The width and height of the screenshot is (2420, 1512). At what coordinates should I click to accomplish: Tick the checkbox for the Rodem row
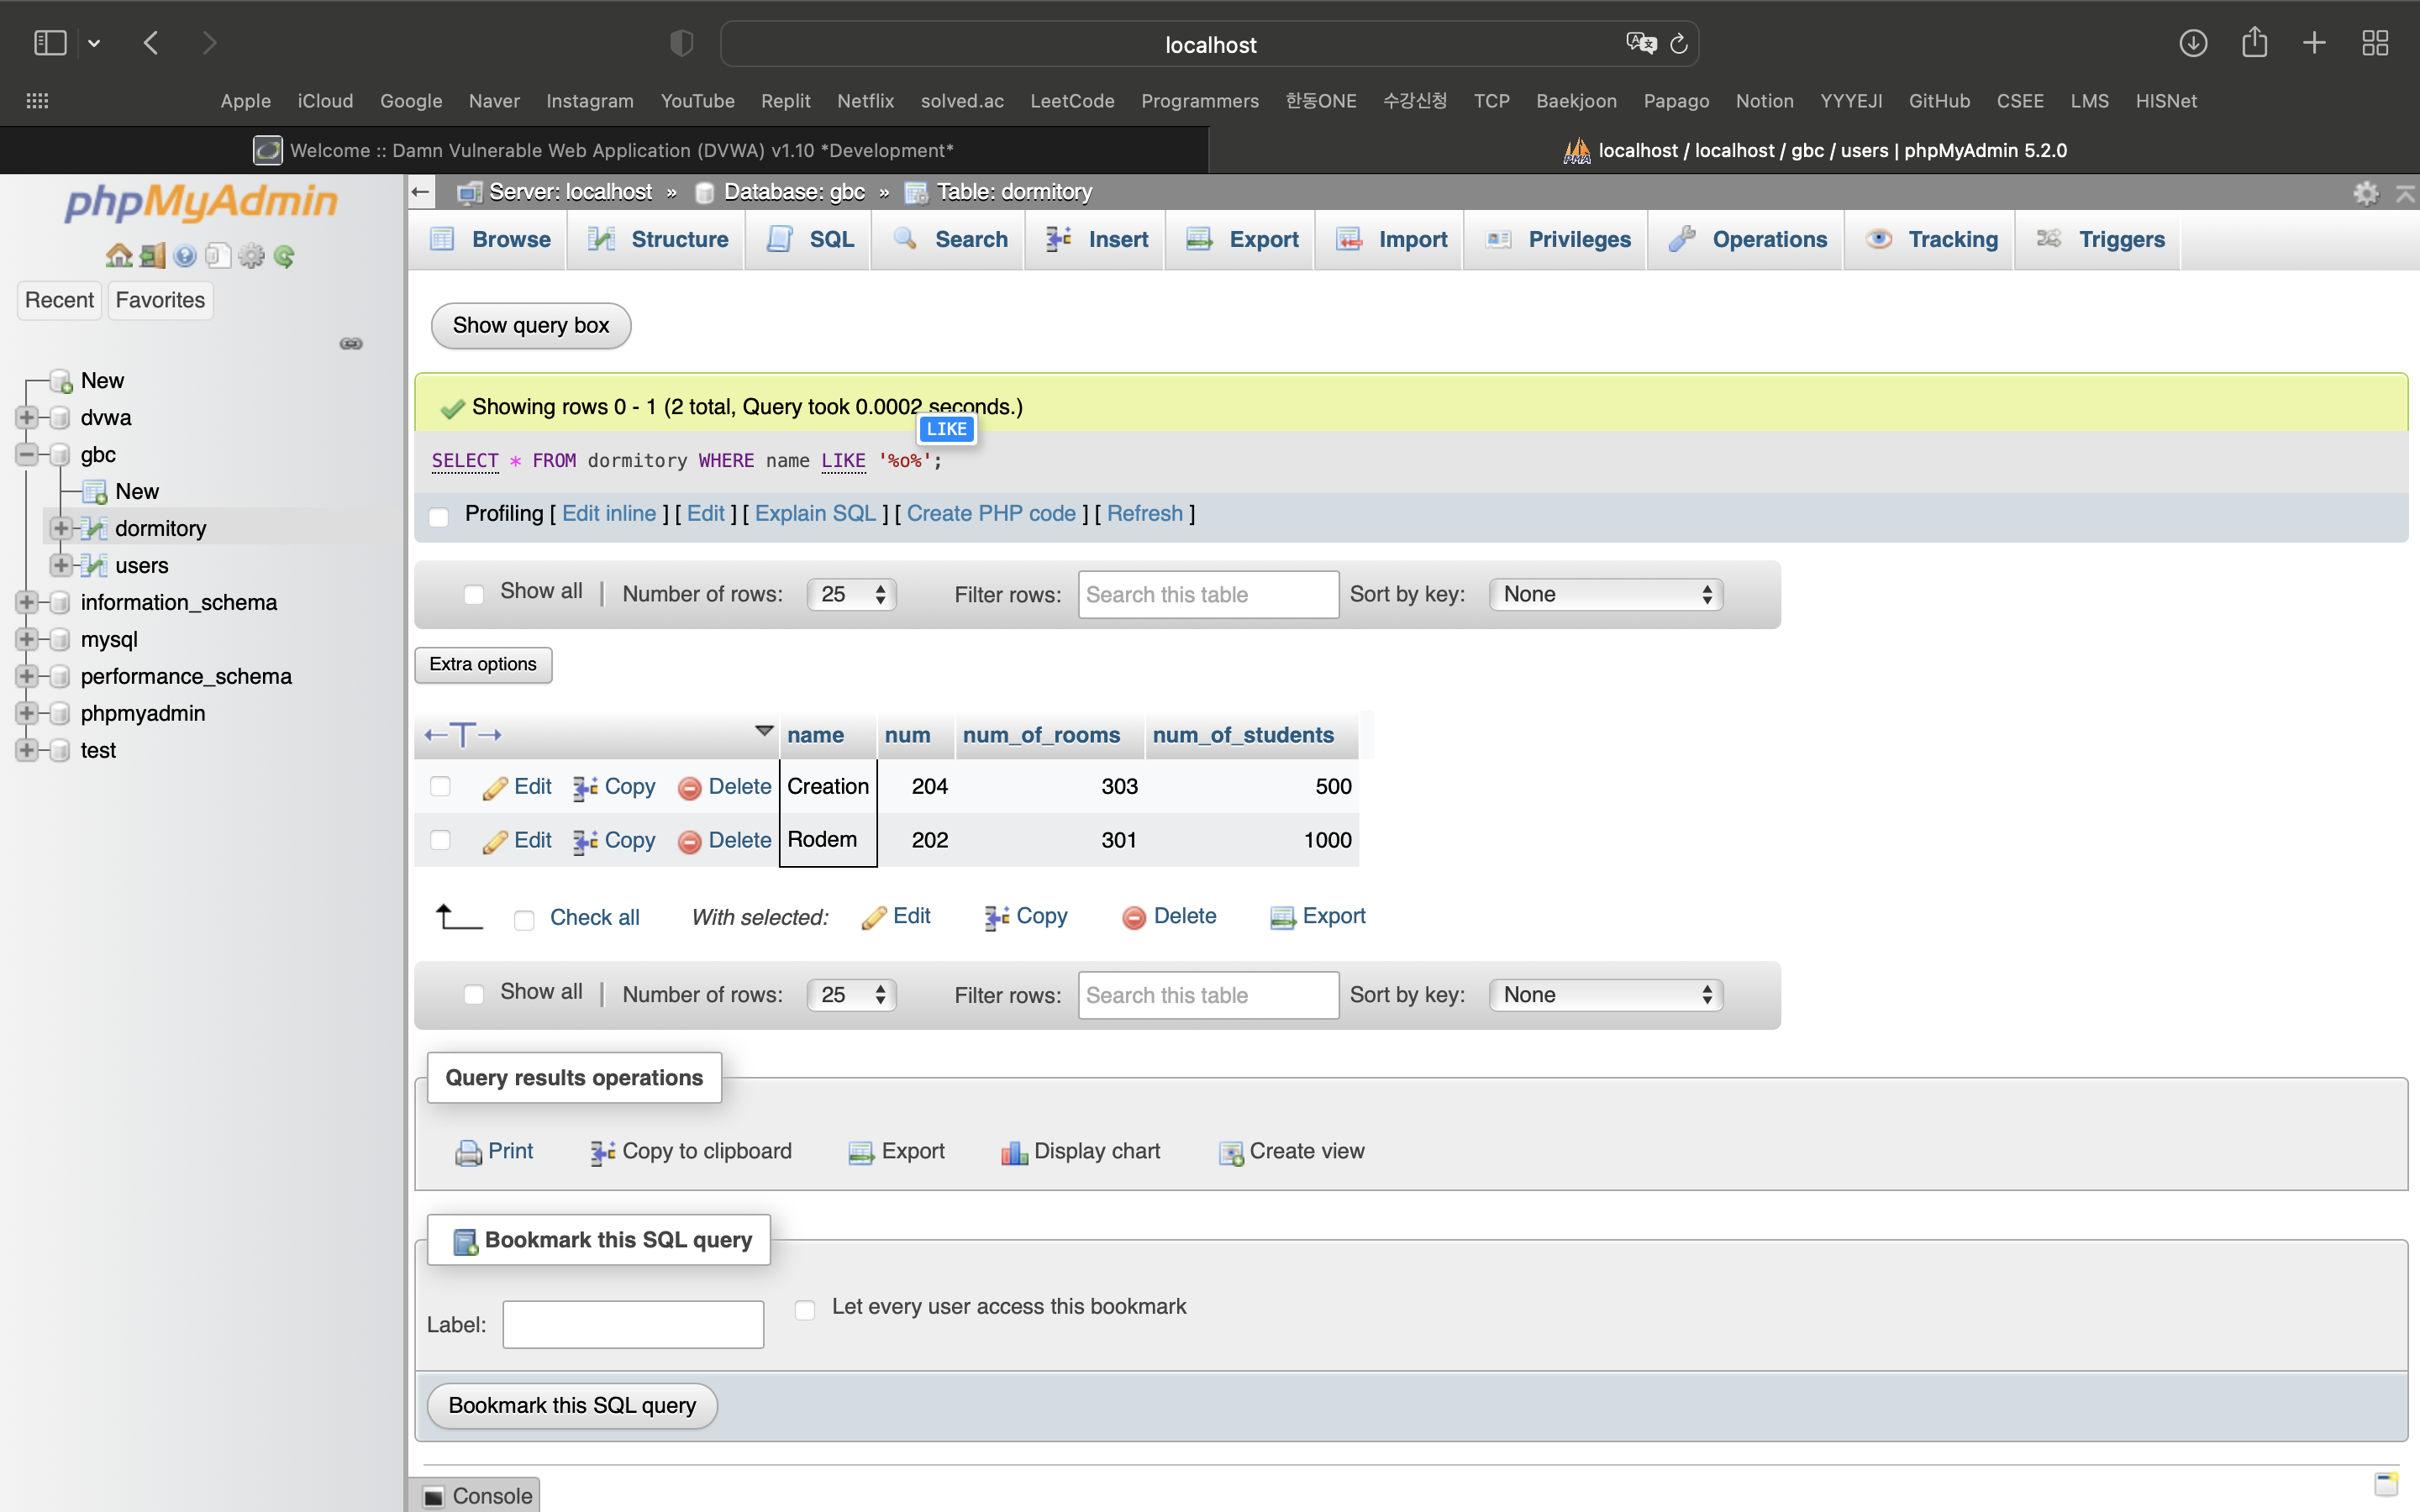(440, 840)
